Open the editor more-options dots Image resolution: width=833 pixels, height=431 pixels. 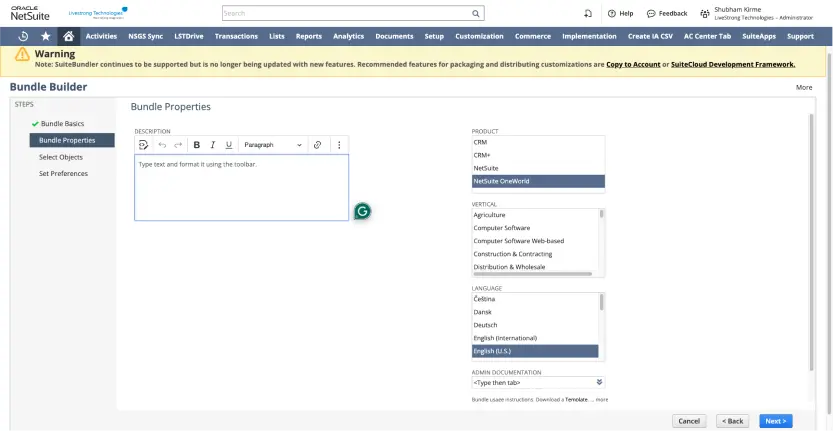pos(339,145)
